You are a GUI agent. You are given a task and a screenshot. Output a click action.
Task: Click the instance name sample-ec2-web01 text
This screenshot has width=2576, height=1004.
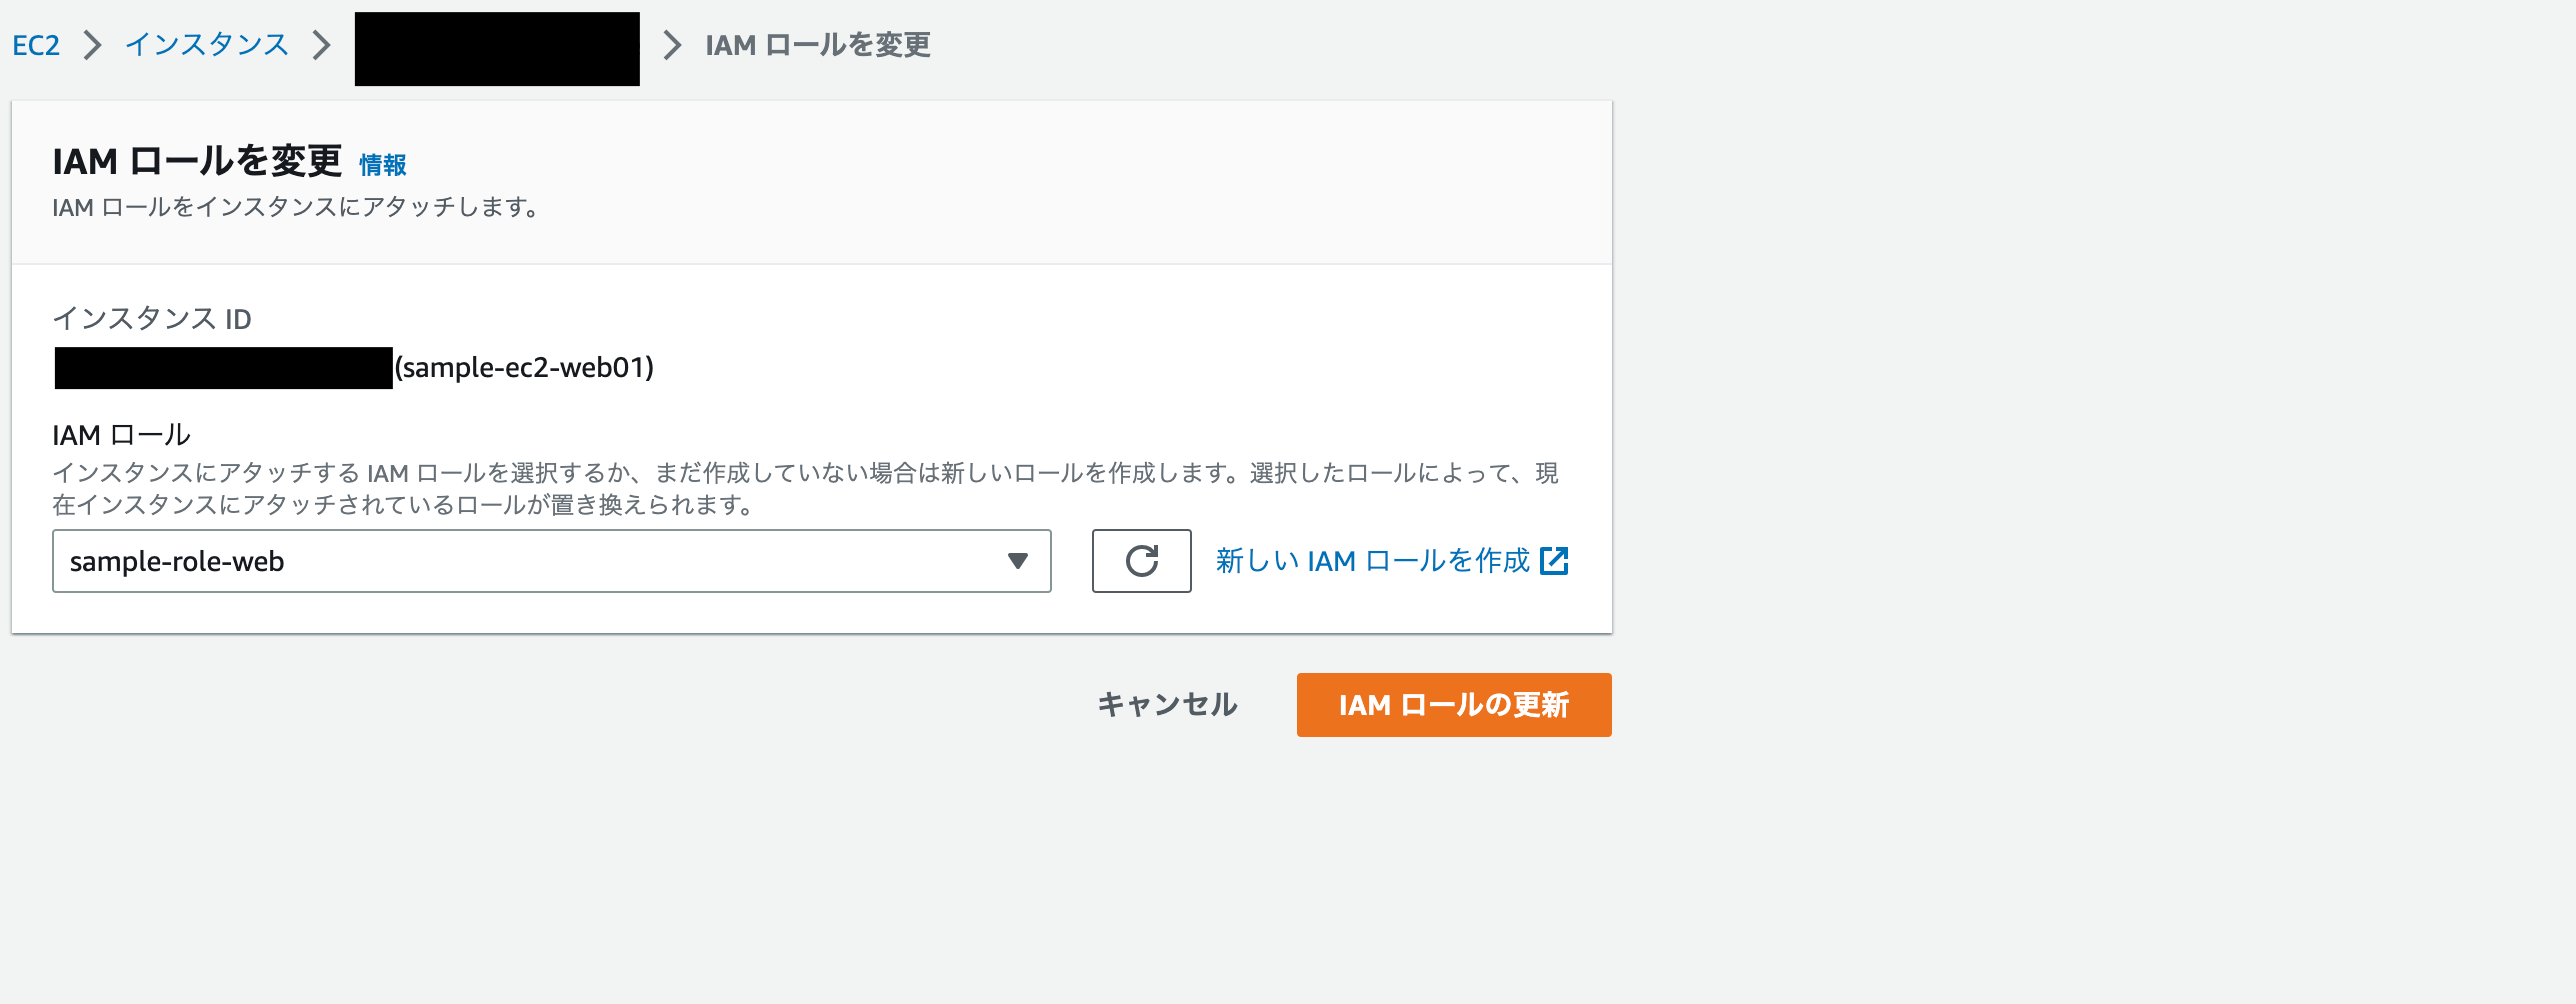pos(523,368)
